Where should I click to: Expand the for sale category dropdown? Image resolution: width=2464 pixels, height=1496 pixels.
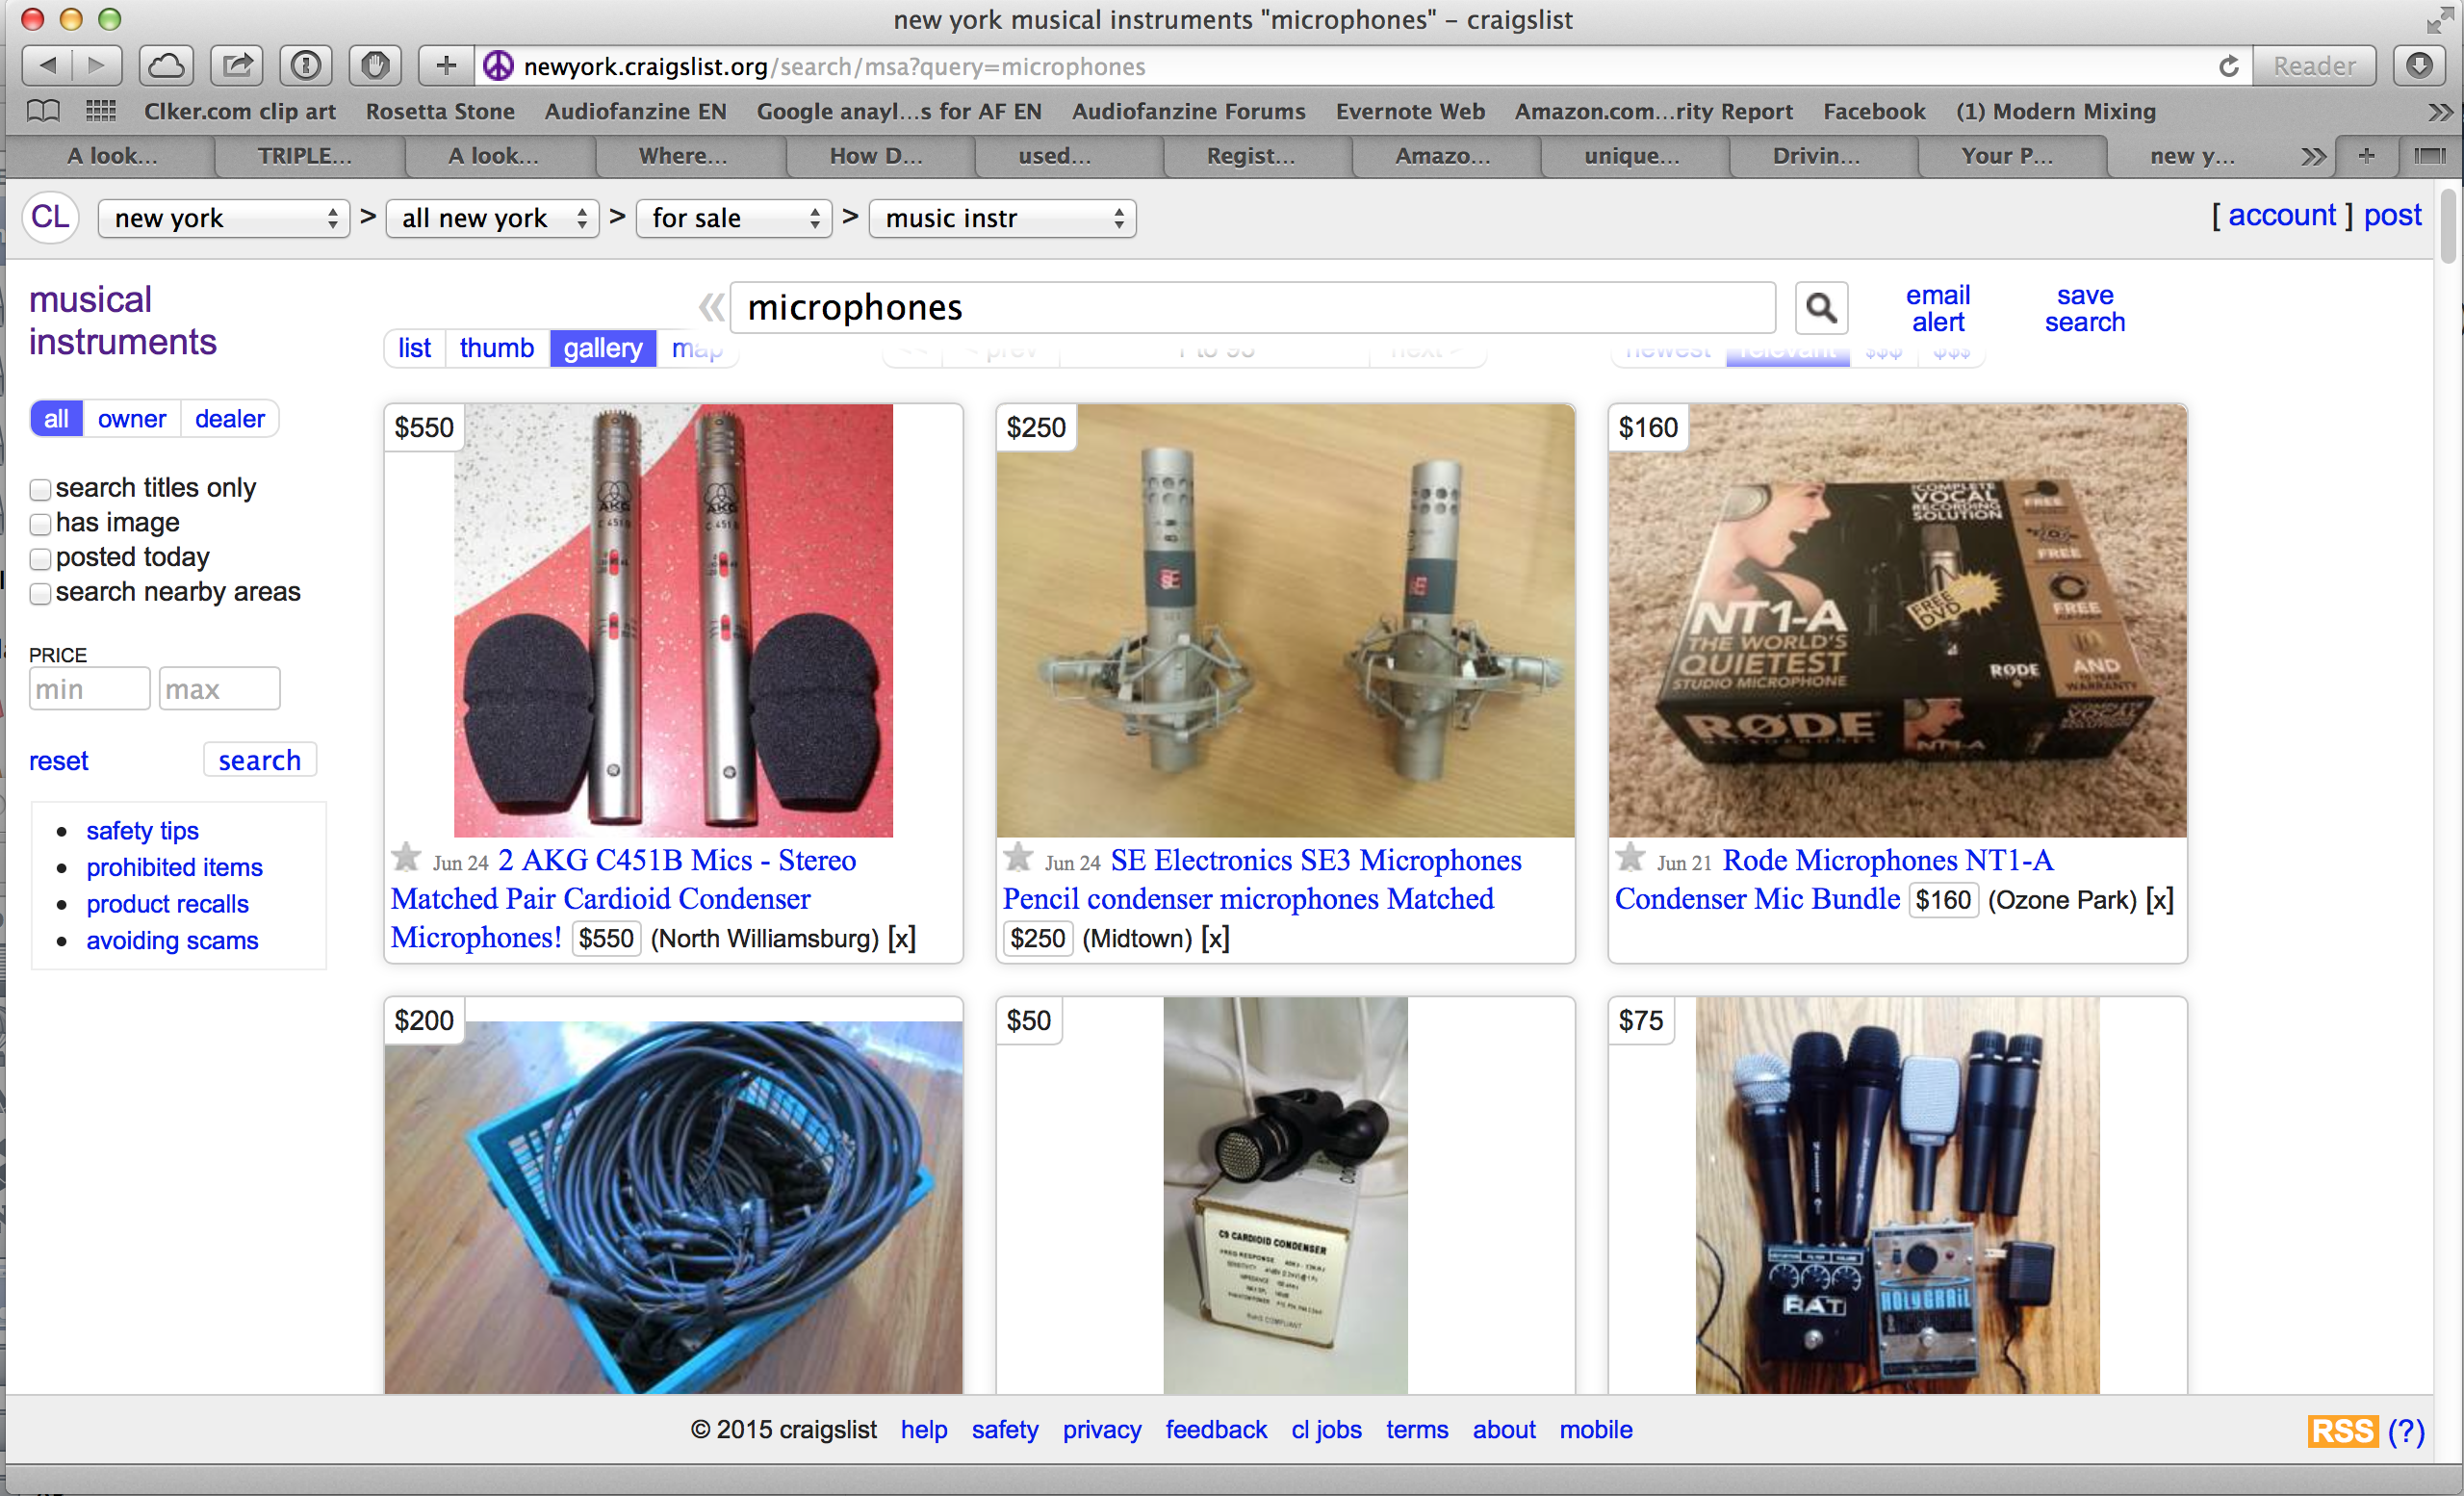click(x=734, y=218)
